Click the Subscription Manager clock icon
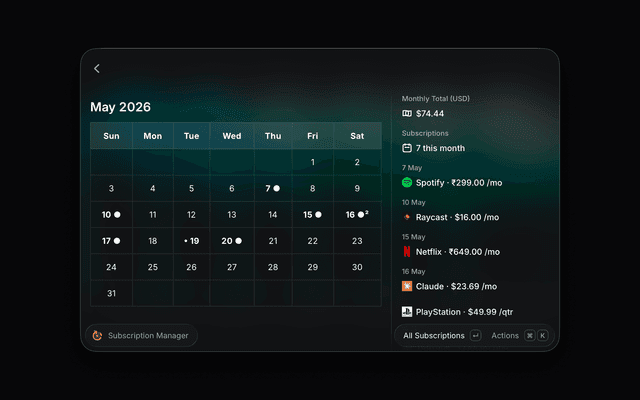 click(x=97, y=336)
